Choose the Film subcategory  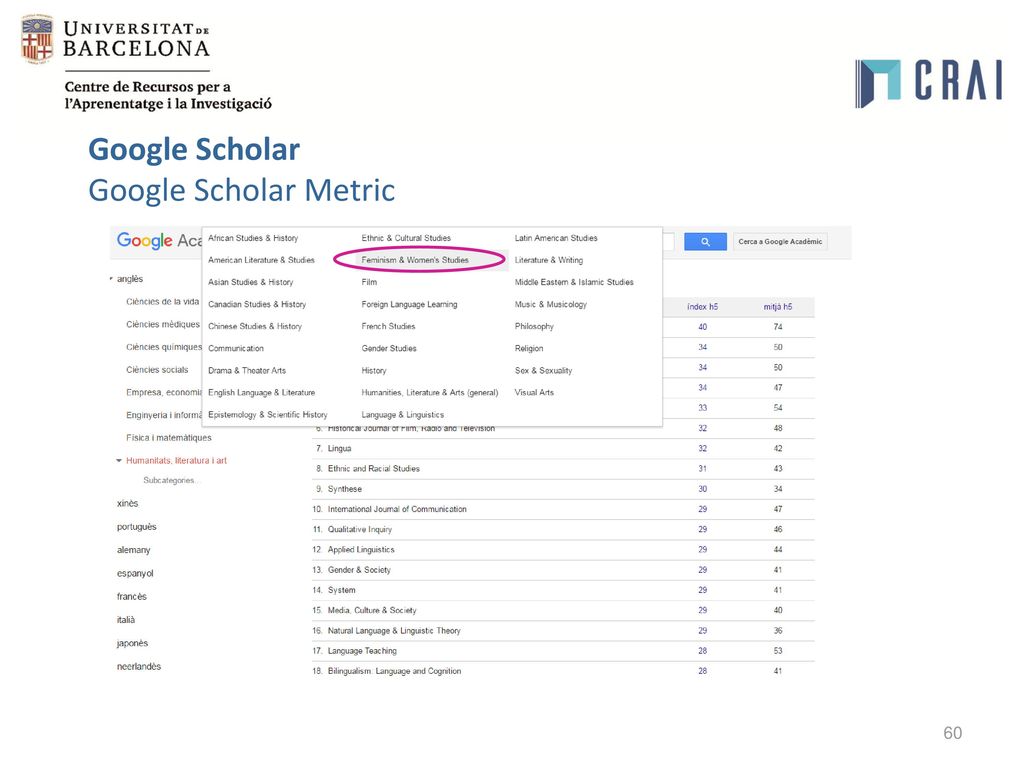[x=369, y=282]
